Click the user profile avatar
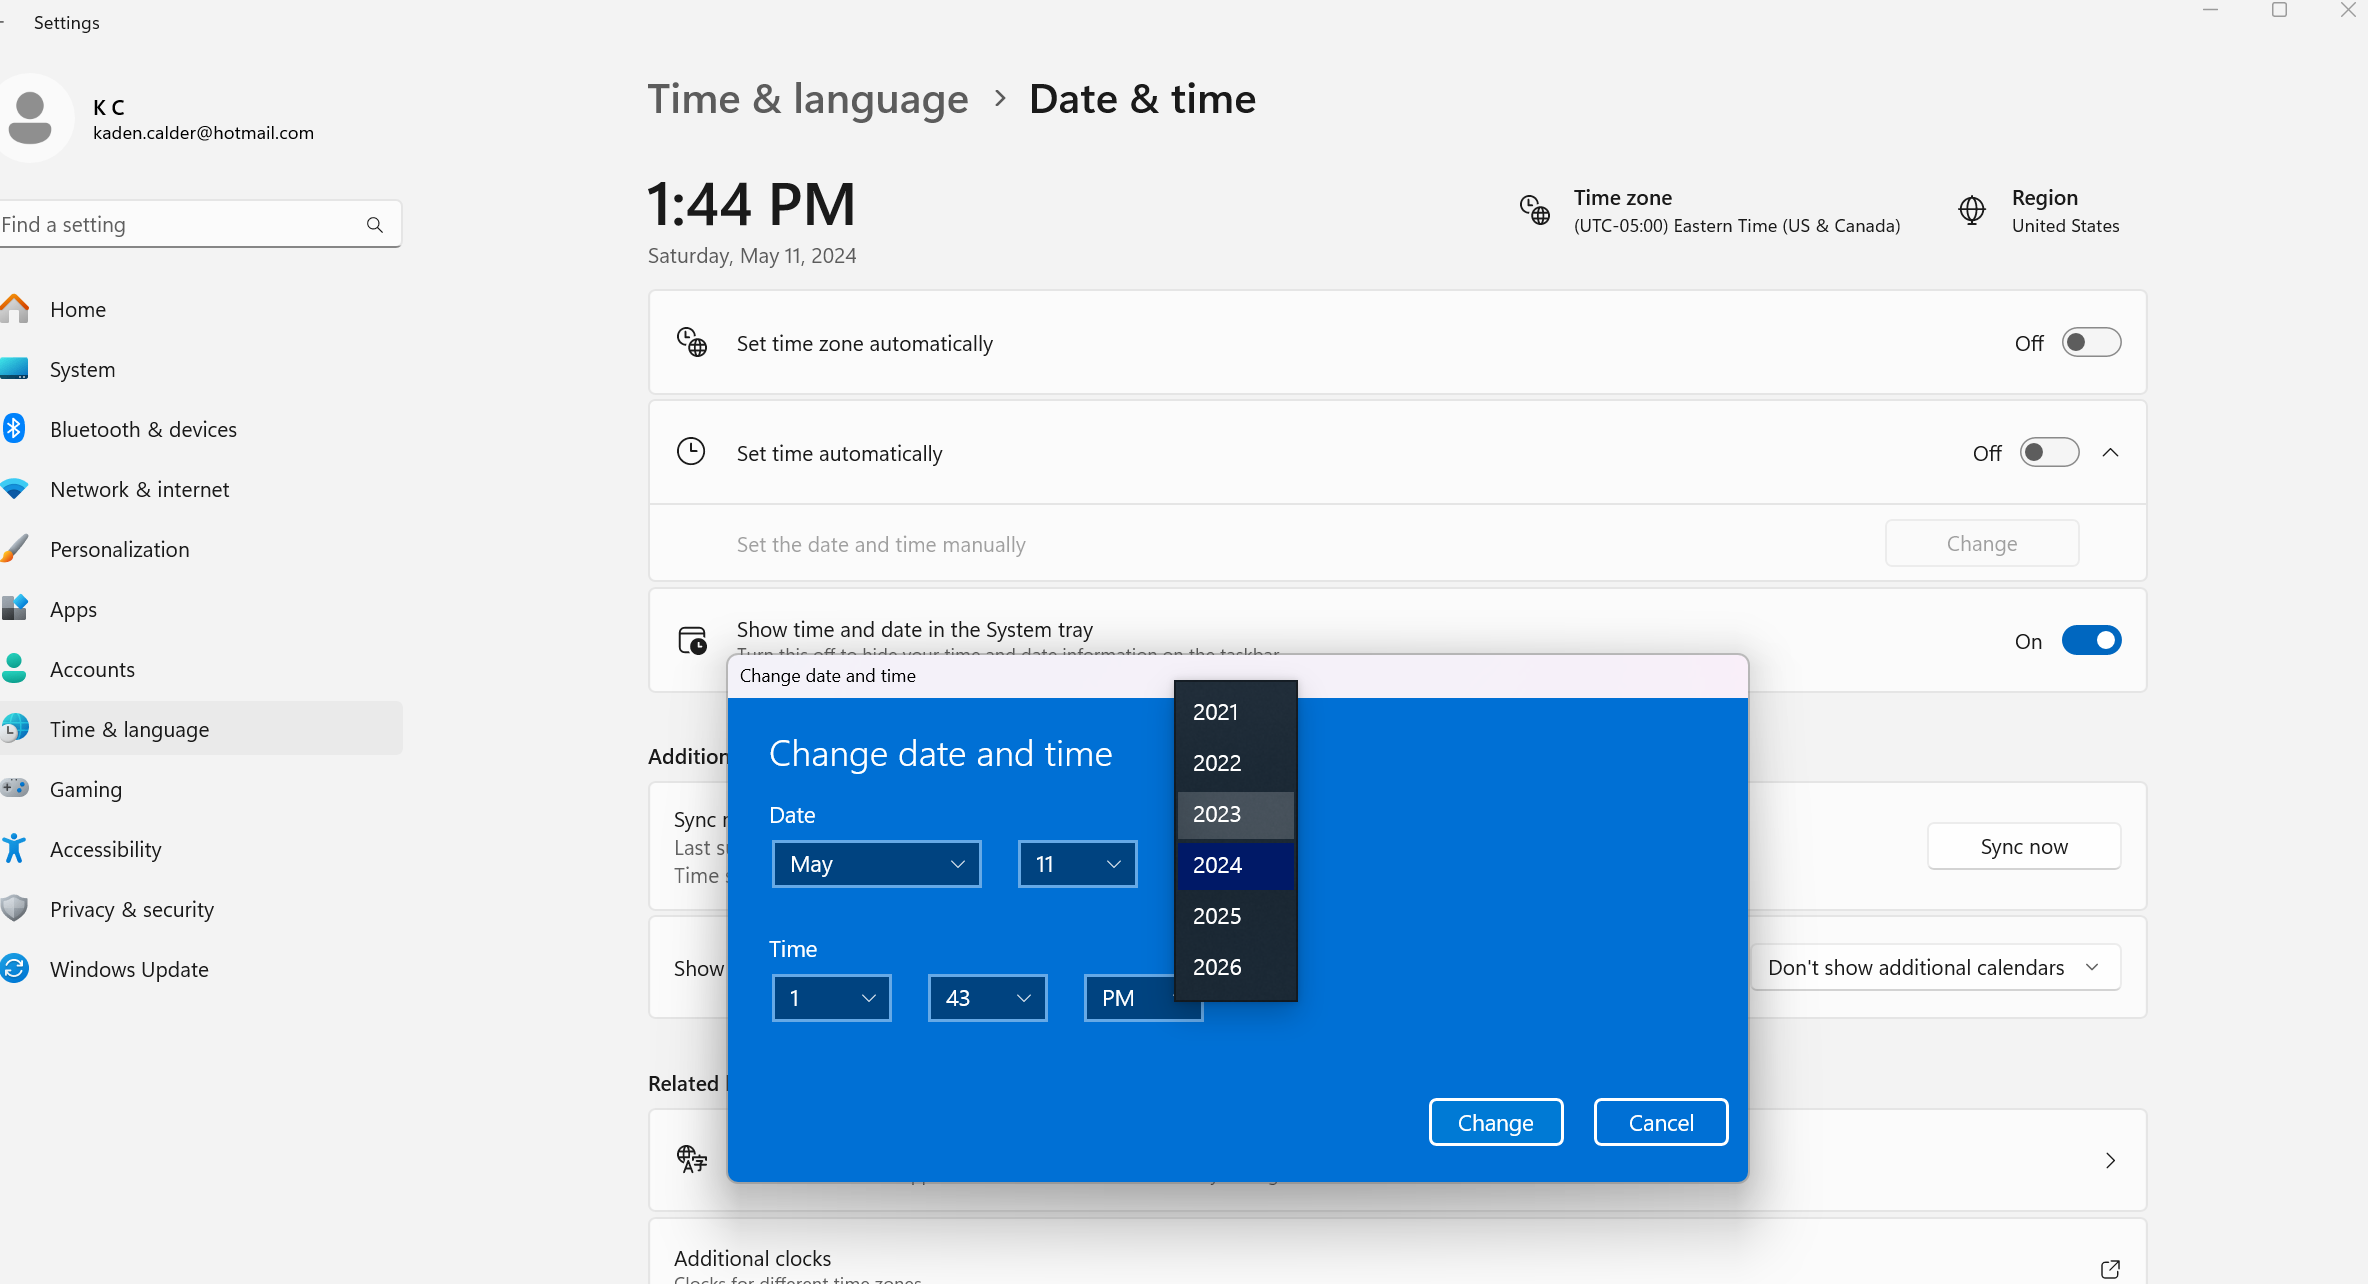 (x=32, y=118)
